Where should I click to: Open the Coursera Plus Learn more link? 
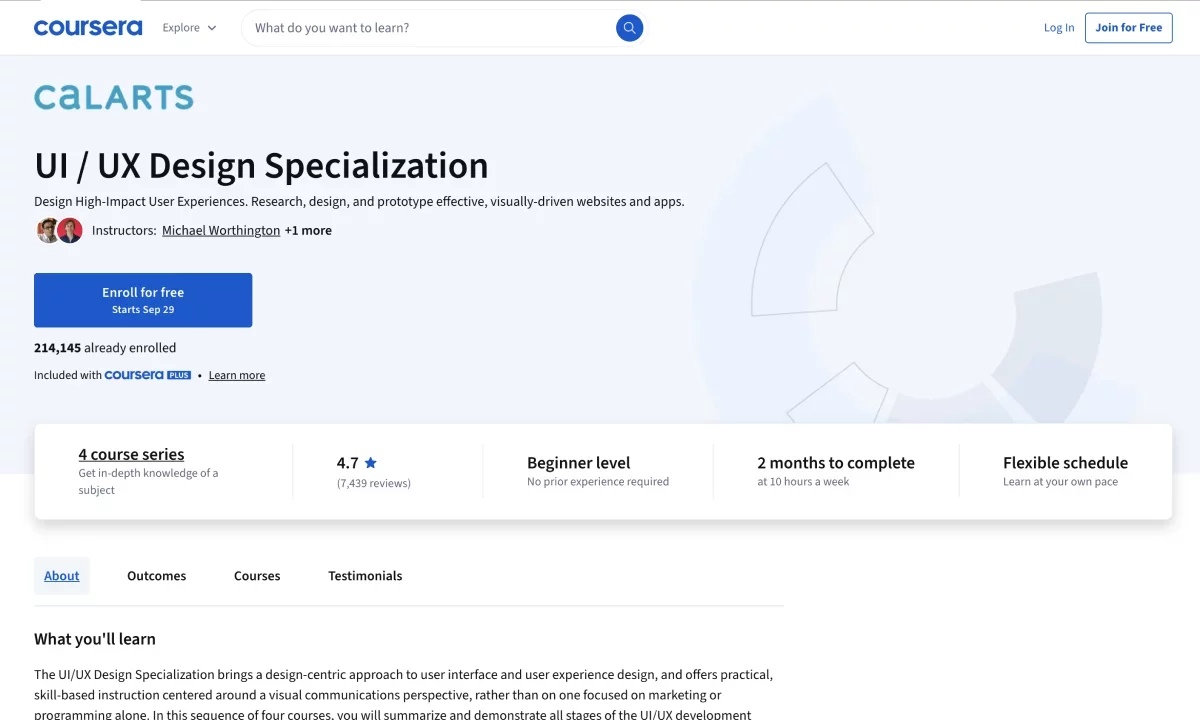(x=237, y=376)
